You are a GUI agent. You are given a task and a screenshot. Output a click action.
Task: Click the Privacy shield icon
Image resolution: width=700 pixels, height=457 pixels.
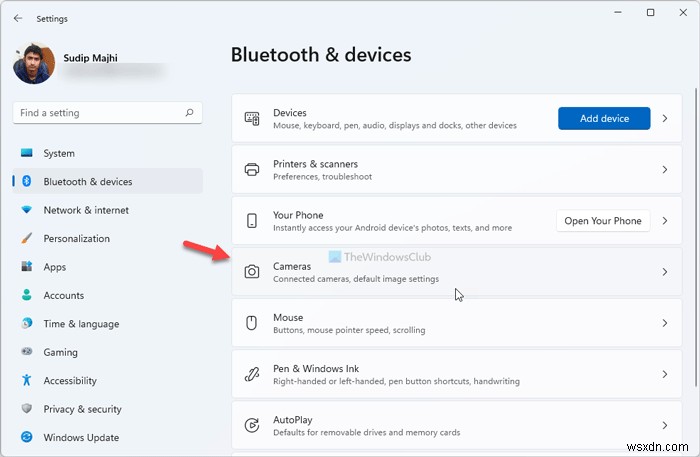27,408
